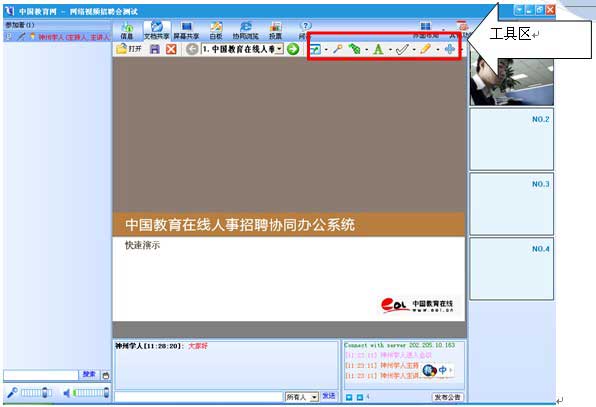
Task: Toggle the speaker mute icon
Action: (x=67, y=393)
